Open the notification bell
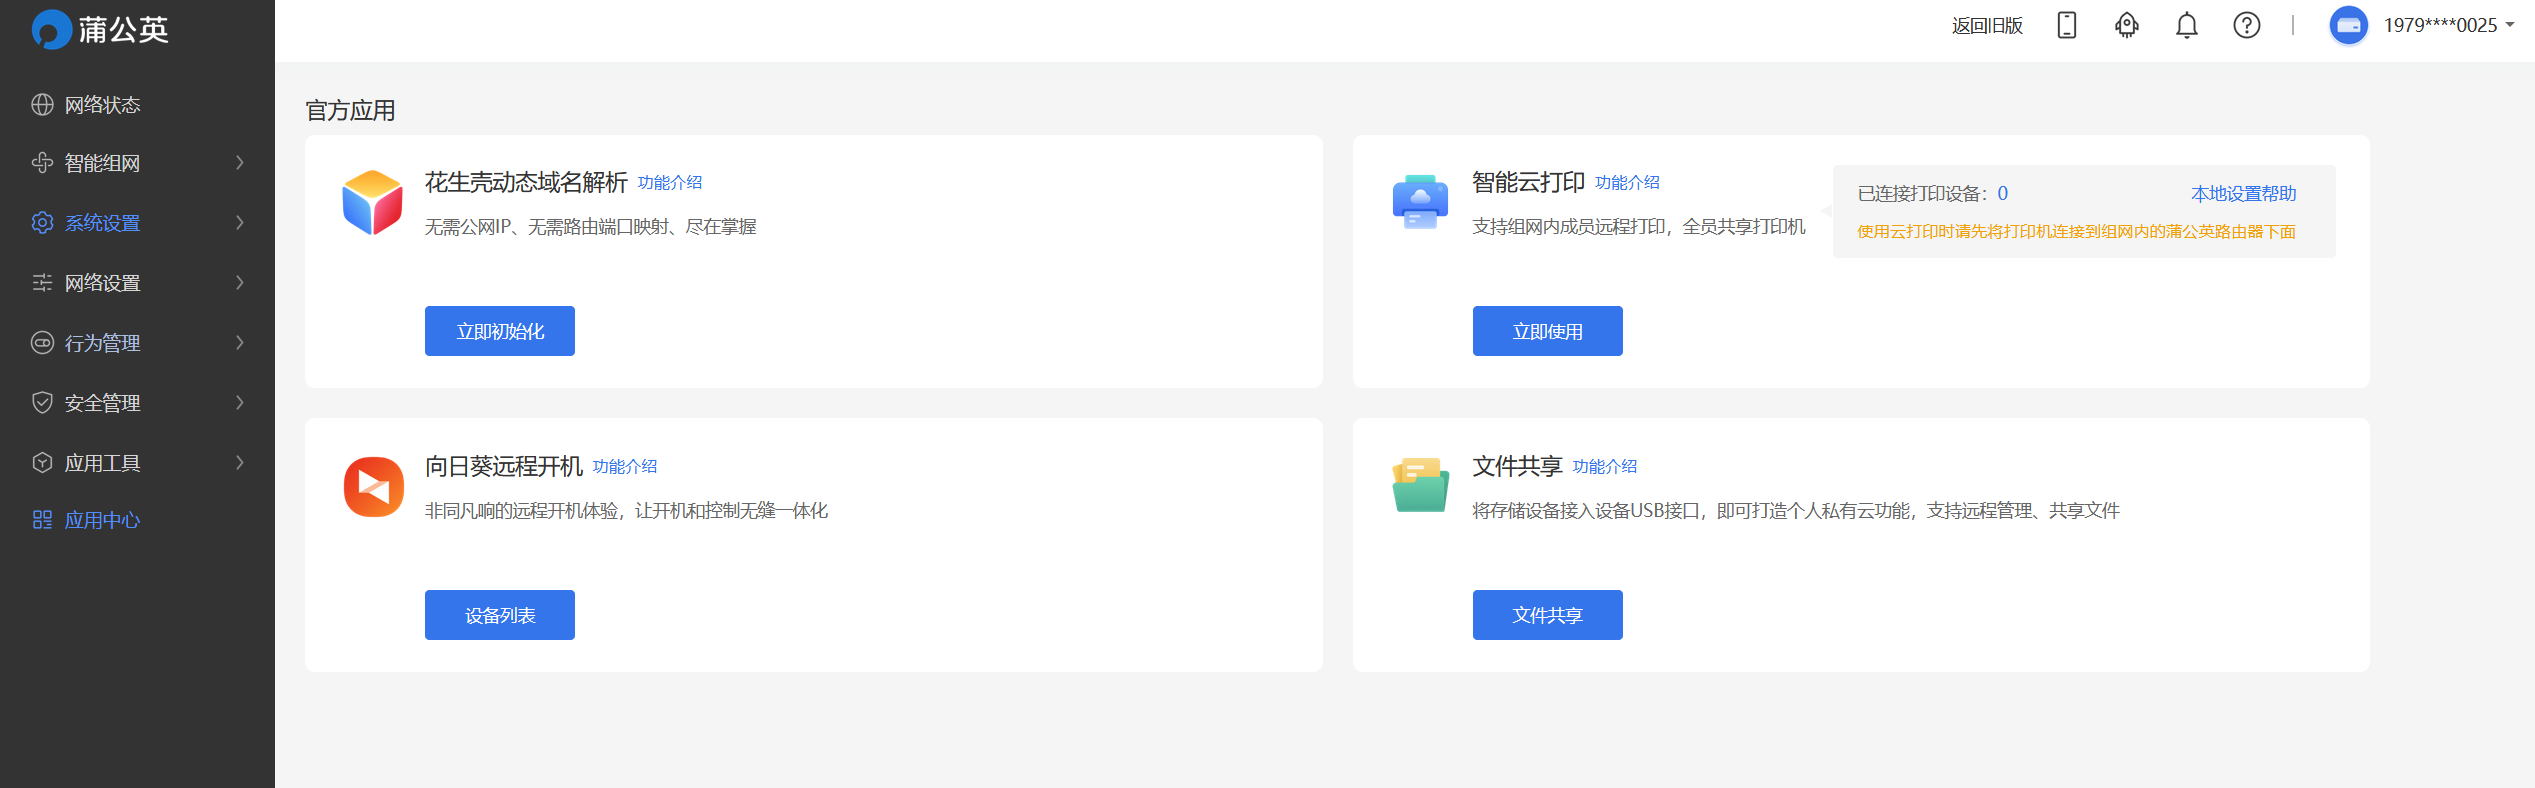 click(2187, 25)
